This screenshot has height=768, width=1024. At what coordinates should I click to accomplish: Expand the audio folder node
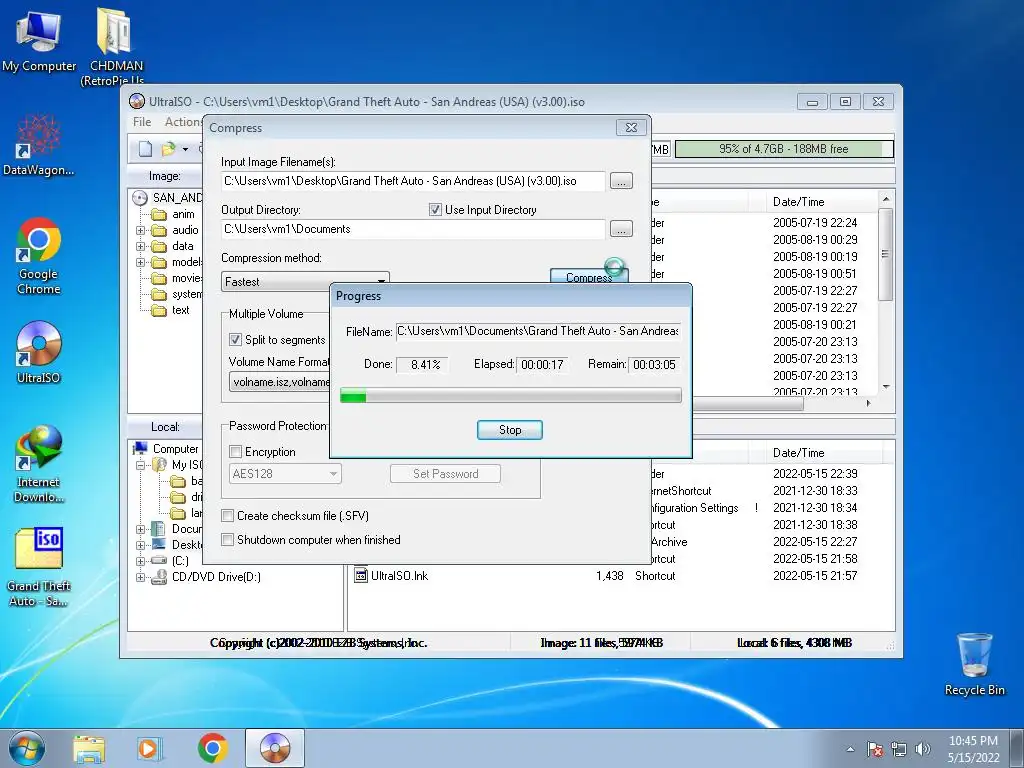coord(140,231)
